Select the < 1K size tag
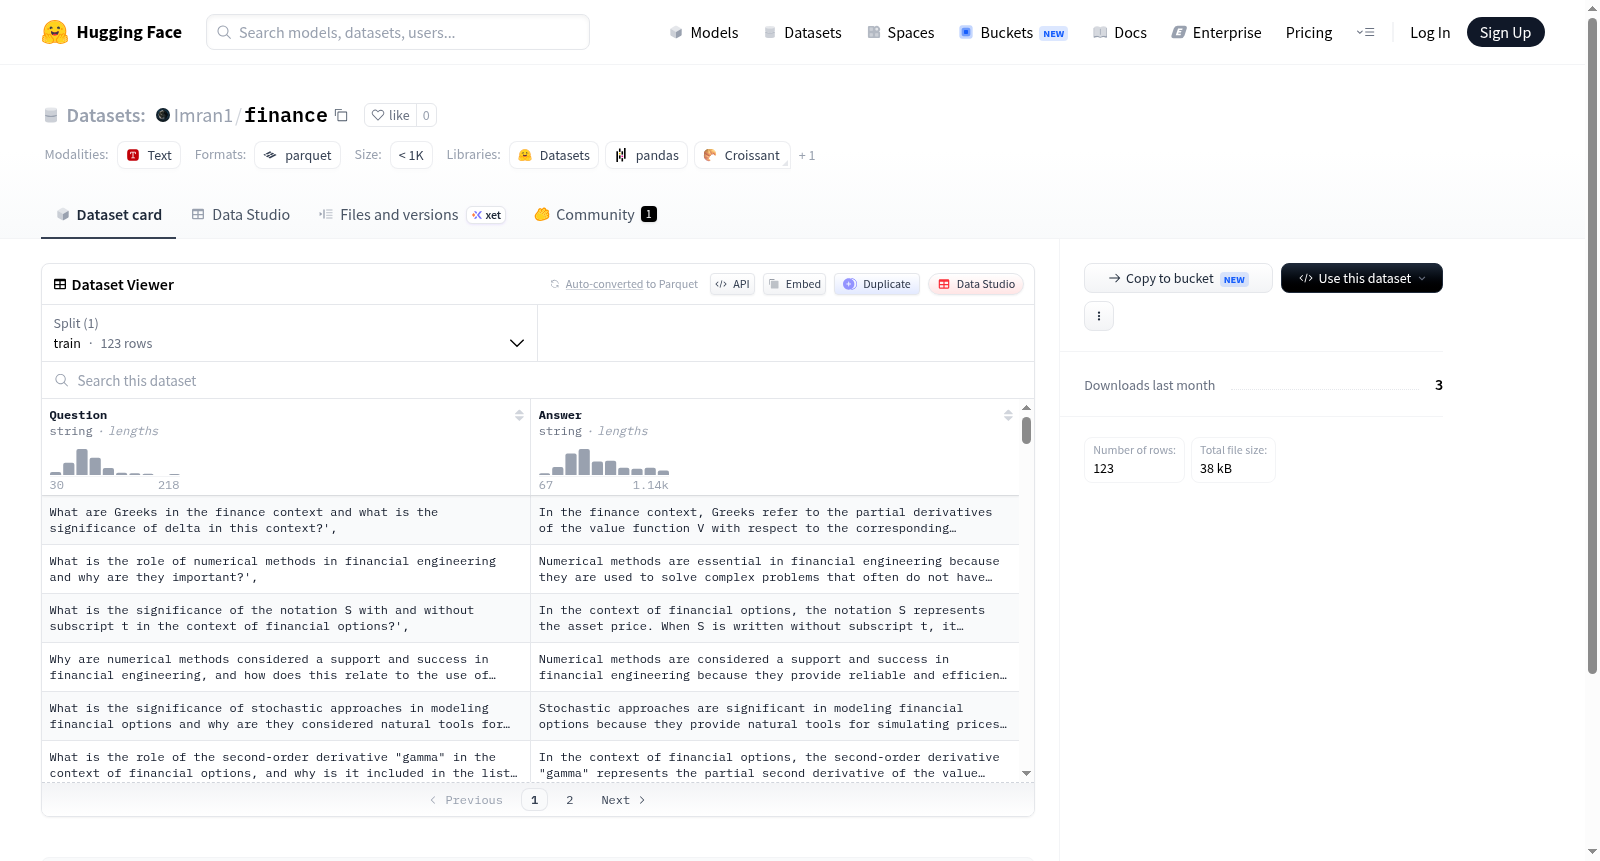Screen dimensions: 1600x861 (411, 155)
